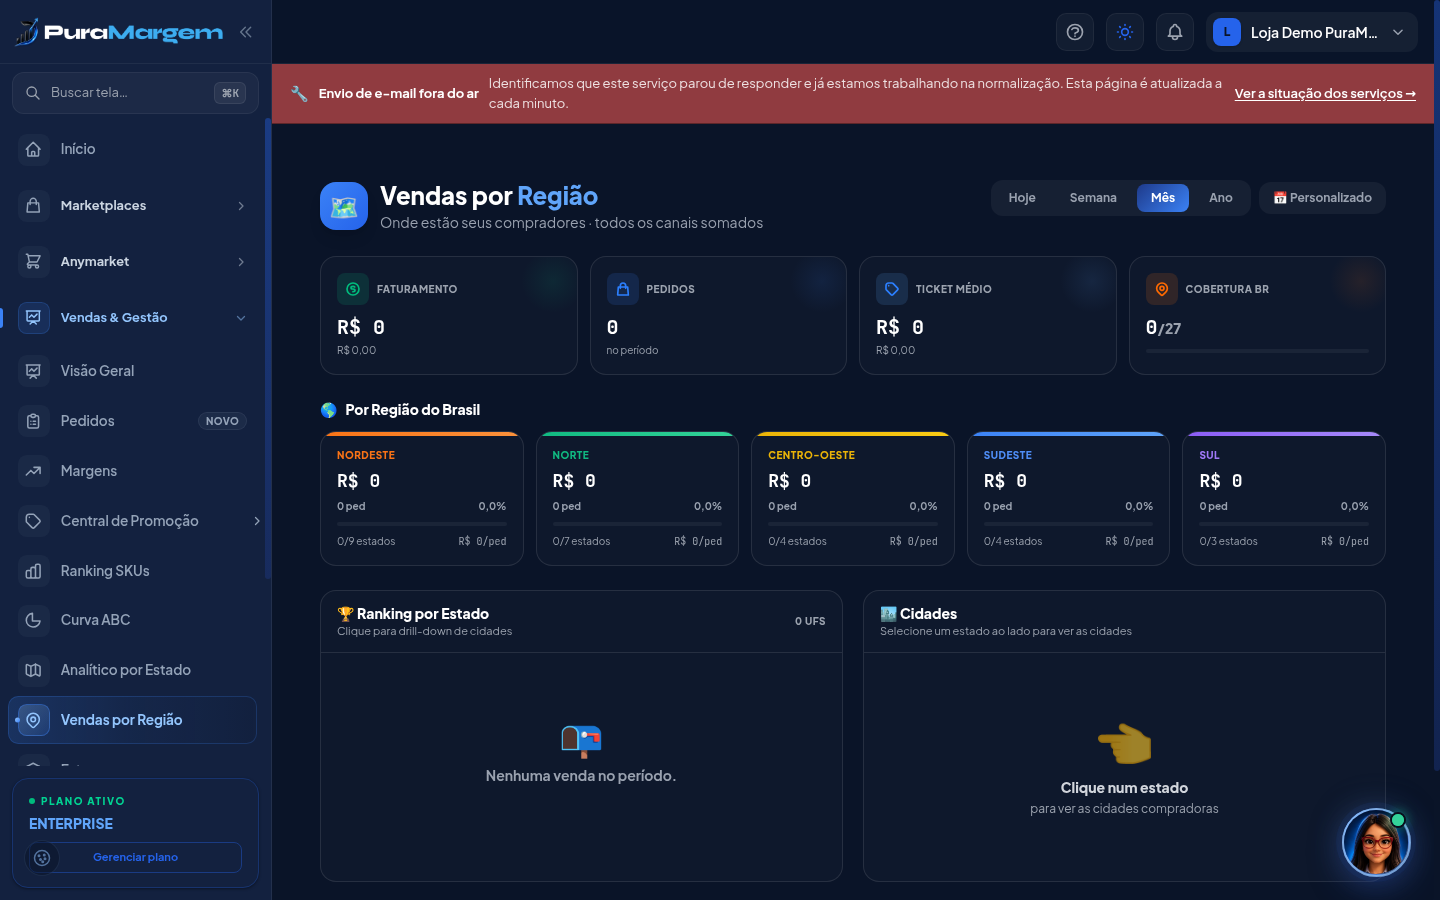The width and height of the screenshot is (1440, 900).
Task: Click the Central de Promoção tag icon
Action: [33, 521]
